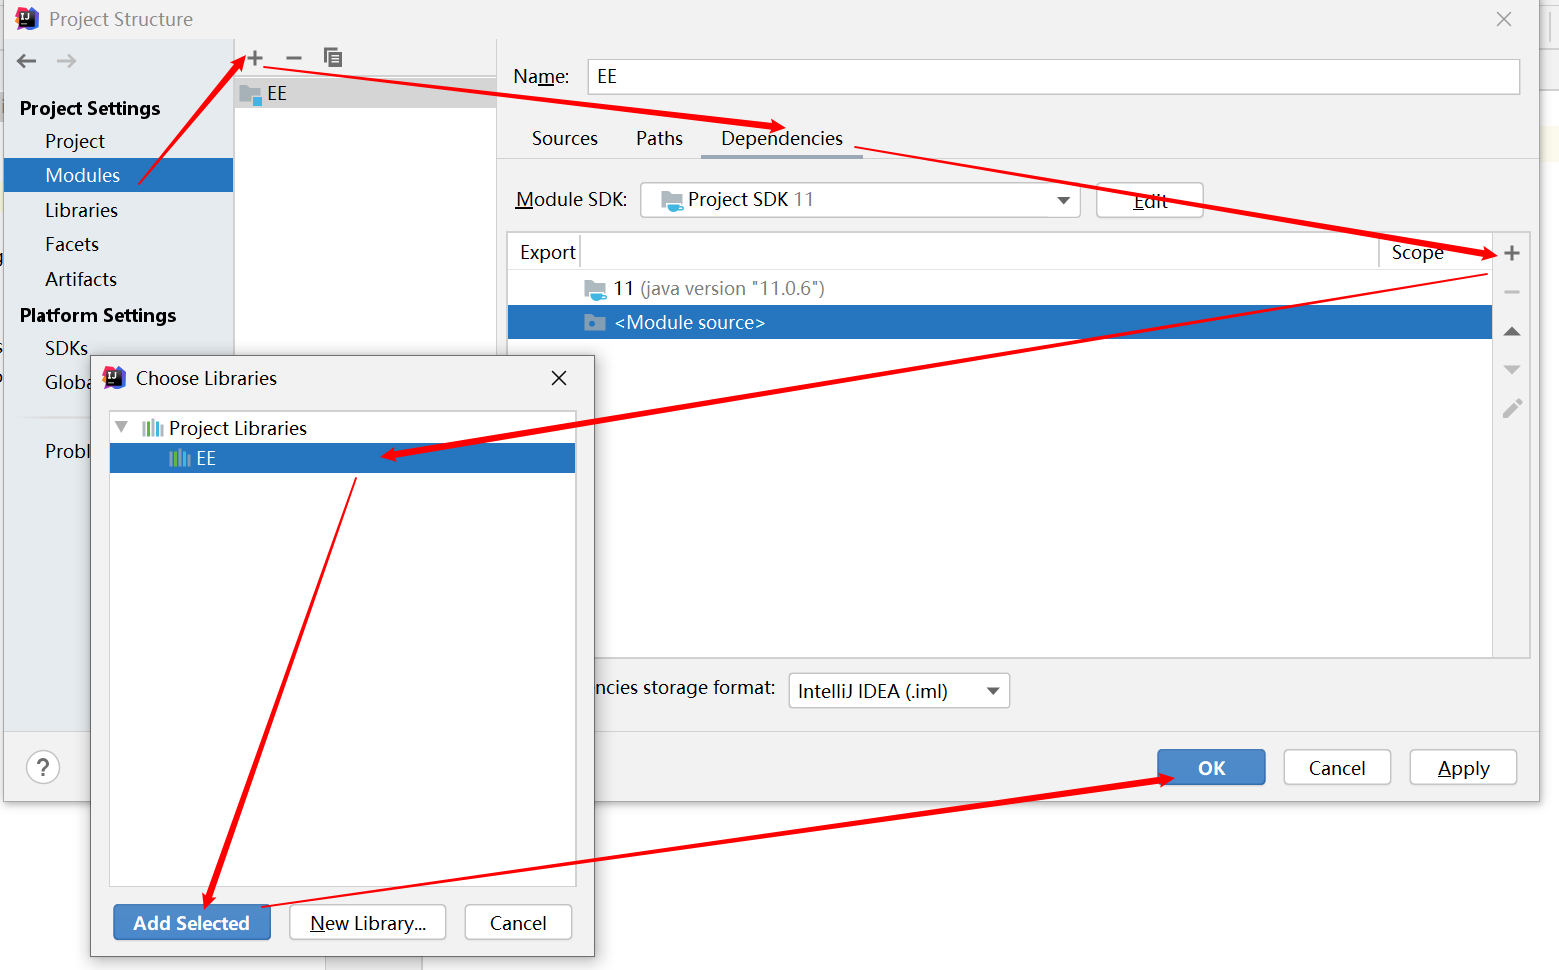1559x970 pixels.
Task: Click Edit button next to Module SDK
Action: tap(1150, 200)
